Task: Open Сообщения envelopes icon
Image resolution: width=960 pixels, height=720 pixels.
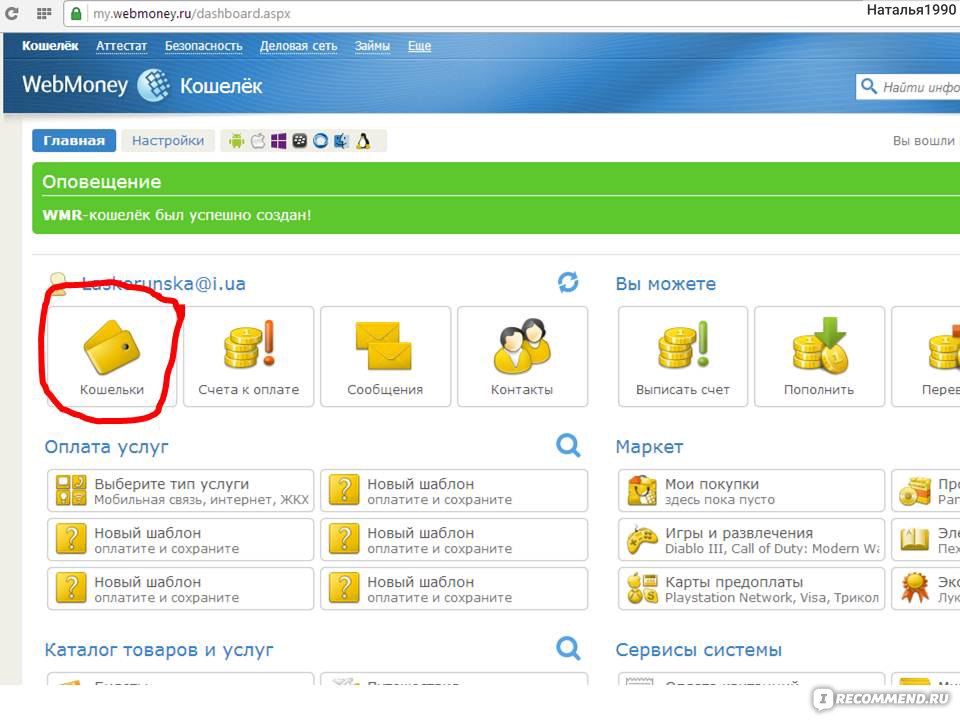Action: coord(384,346)
